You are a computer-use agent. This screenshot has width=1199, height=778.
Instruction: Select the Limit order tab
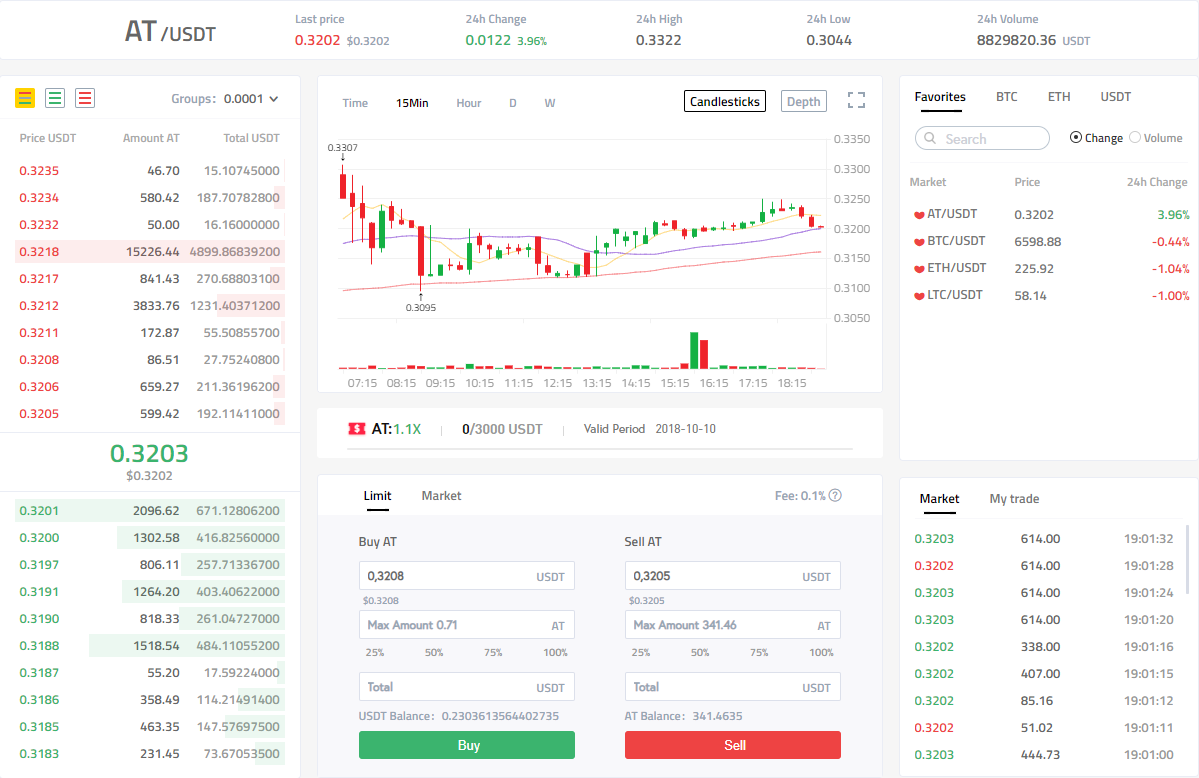point(377,496)
